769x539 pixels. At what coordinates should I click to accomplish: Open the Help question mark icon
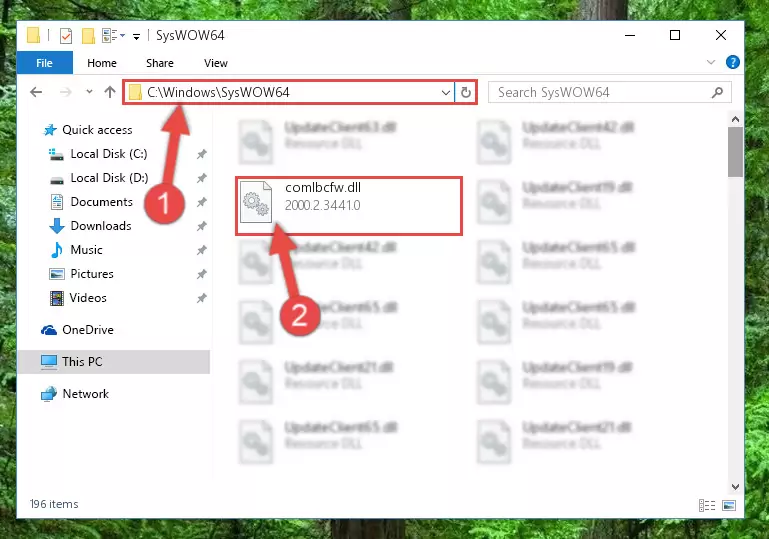(733, 62)
